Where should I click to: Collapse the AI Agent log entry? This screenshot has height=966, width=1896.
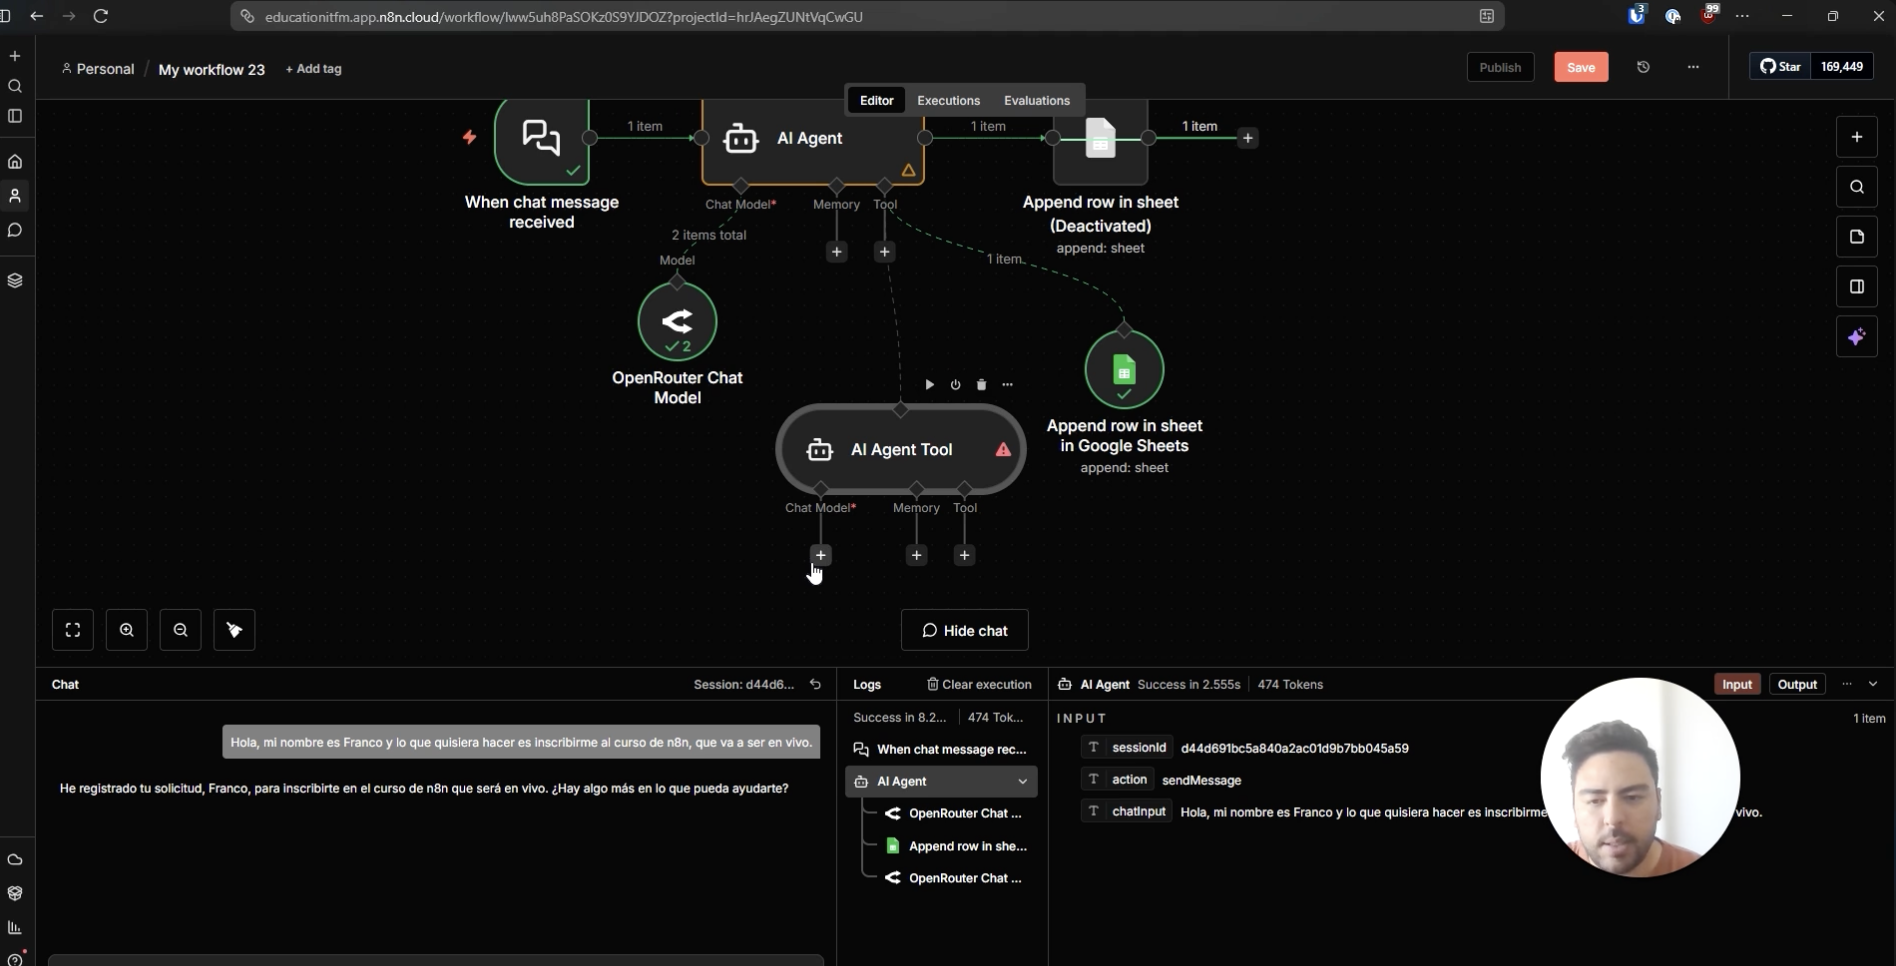coord(1023,781)
